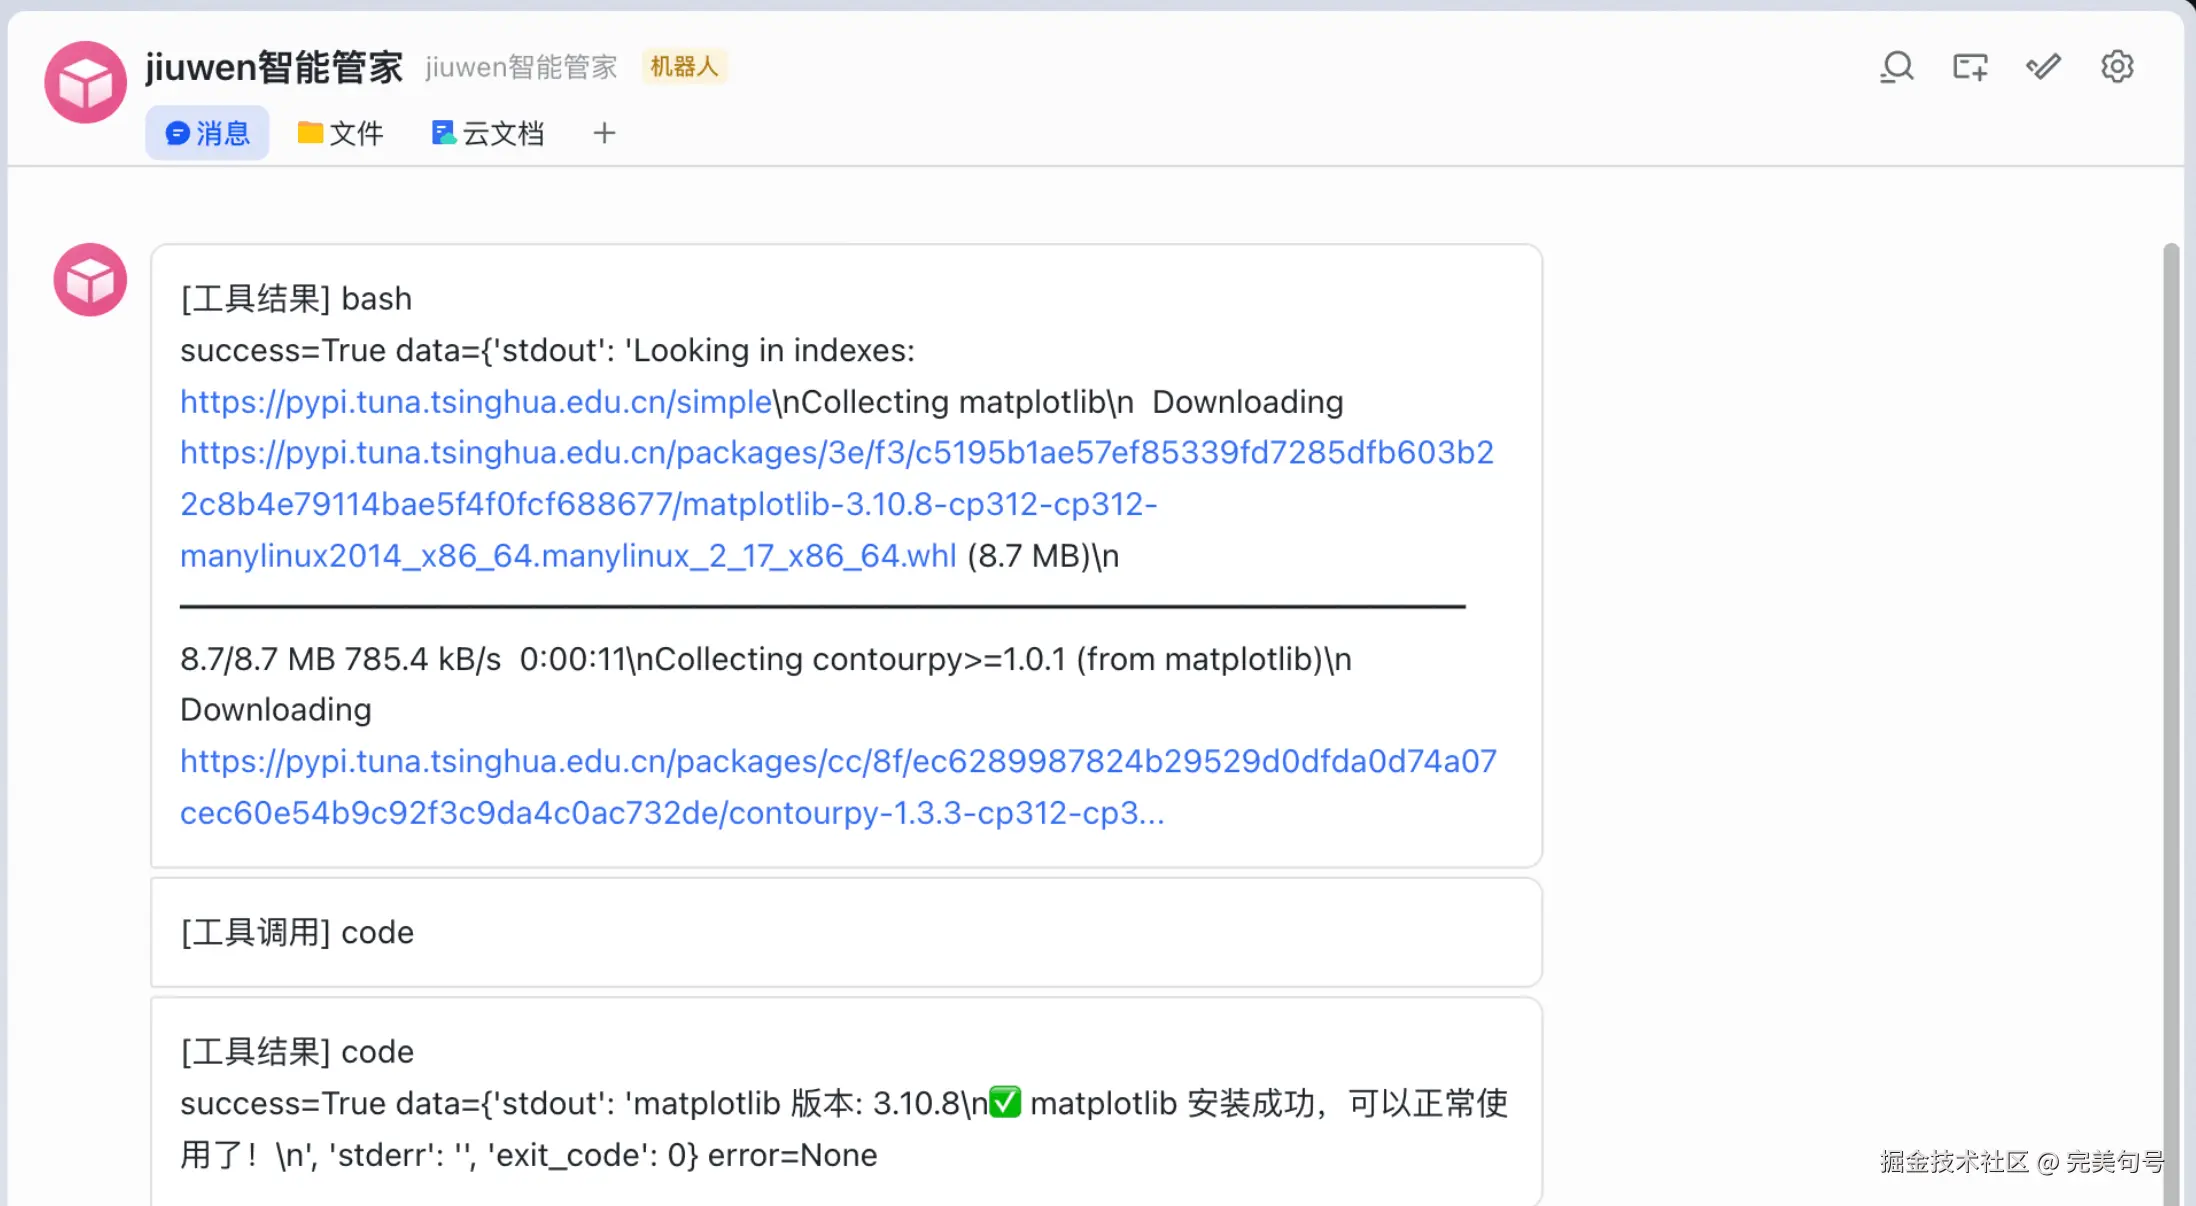
Task: Click the jiuwen bot avatar in header
Action: pyautogui.click(x=86, y=82)
